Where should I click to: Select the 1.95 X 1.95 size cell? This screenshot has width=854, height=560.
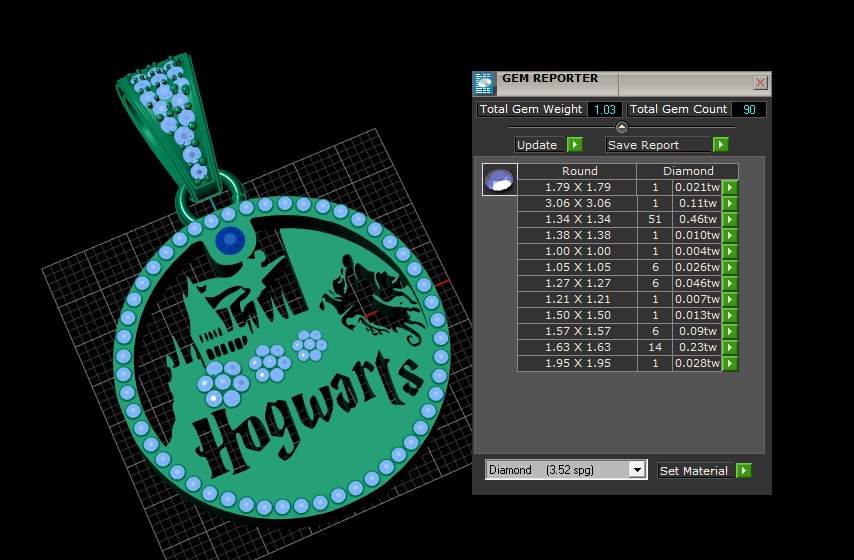(x=578, y=363)
